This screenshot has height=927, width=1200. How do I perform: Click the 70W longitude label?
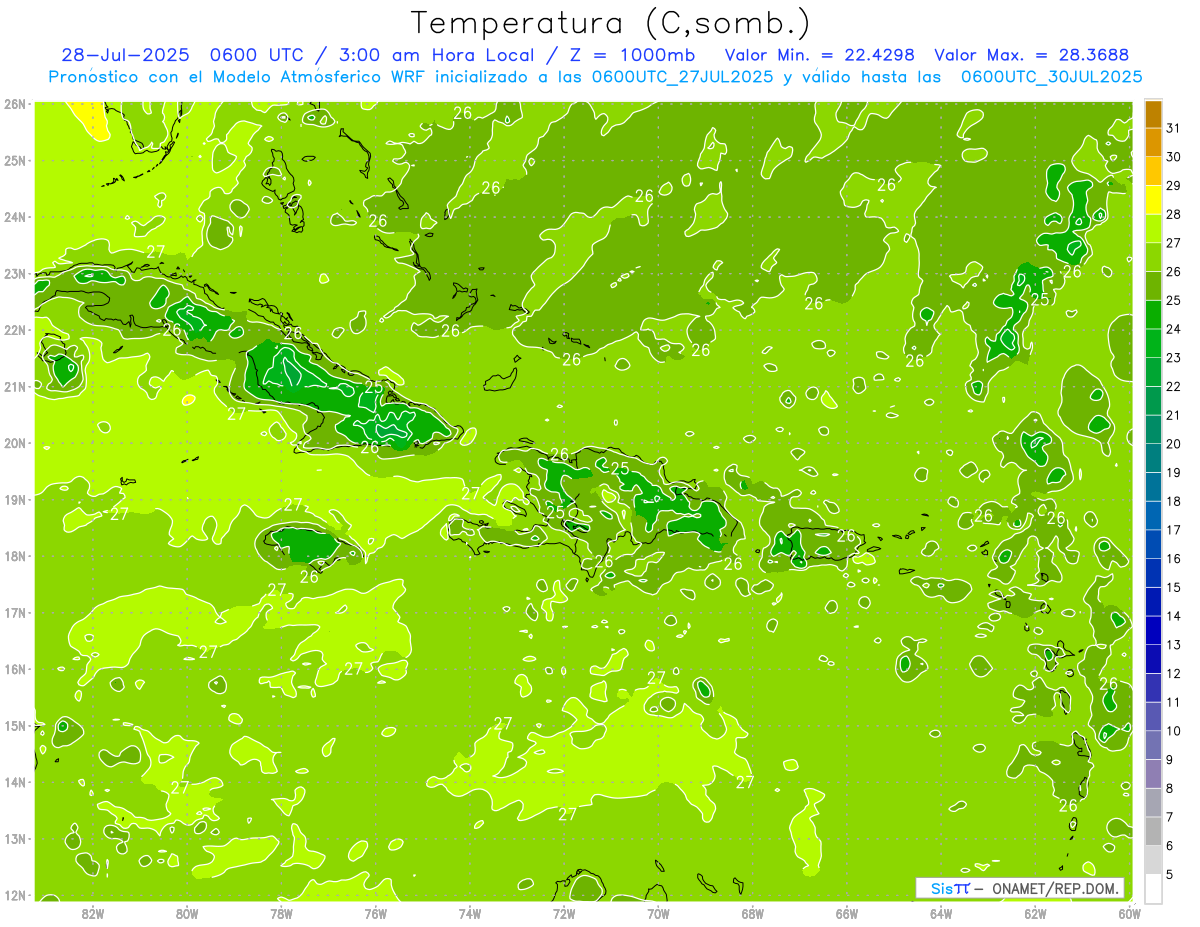tap(658, 913)
